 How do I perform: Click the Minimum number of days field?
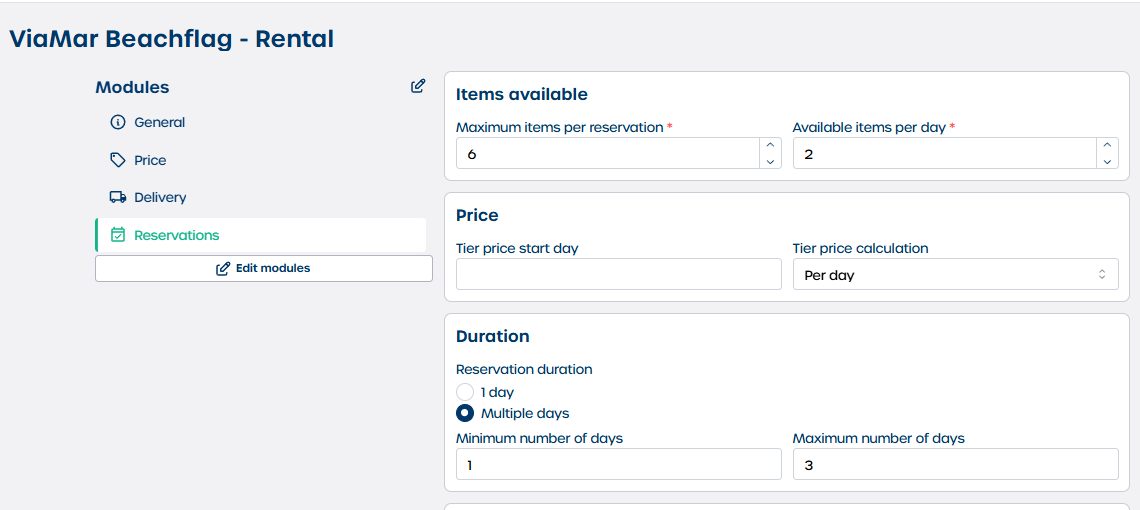click(618, 464)
